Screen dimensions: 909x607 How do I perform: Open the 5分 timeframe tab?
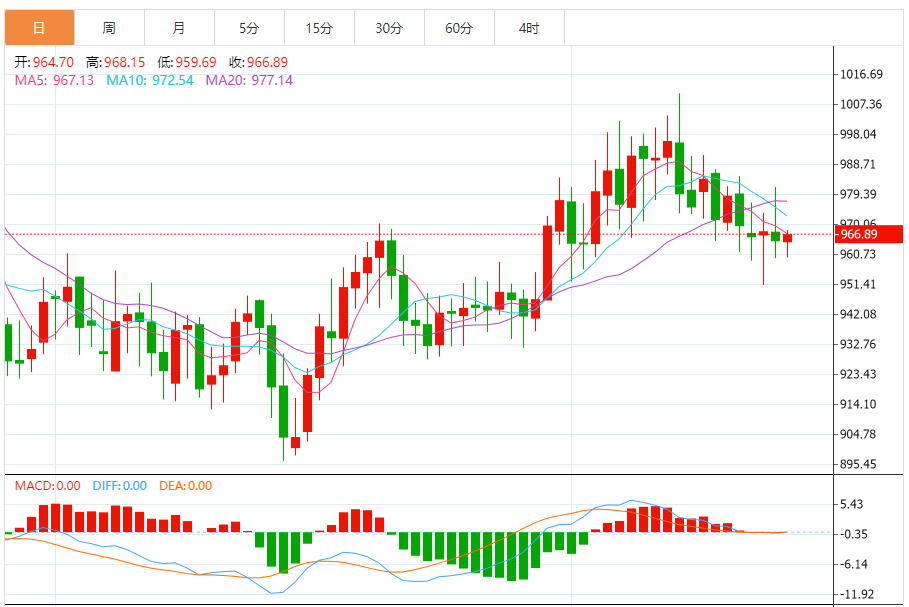[x=249, y=28]
